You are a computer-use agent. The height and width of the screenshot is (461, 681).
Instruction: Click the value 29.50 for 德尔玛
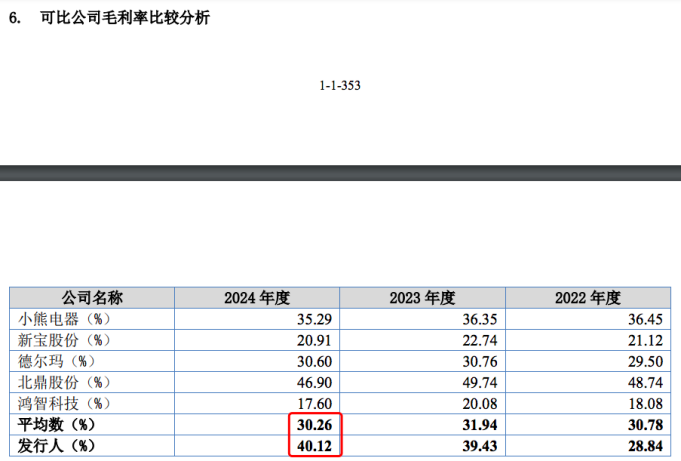point(645,362)
